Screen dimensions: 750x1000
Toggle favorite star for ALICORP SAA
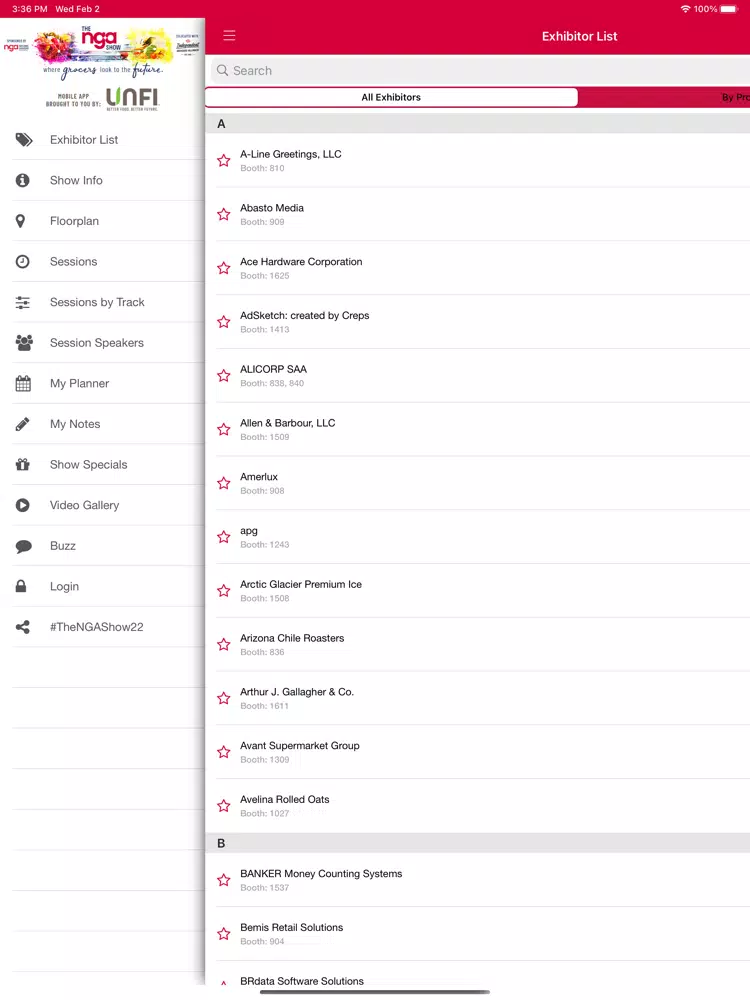[223, 376]
